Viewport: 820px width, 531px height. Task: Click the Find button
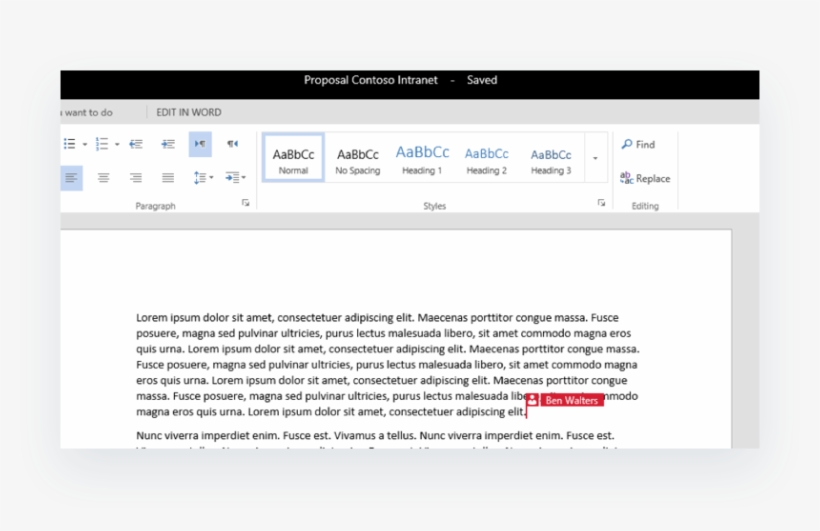coord(638,144)
